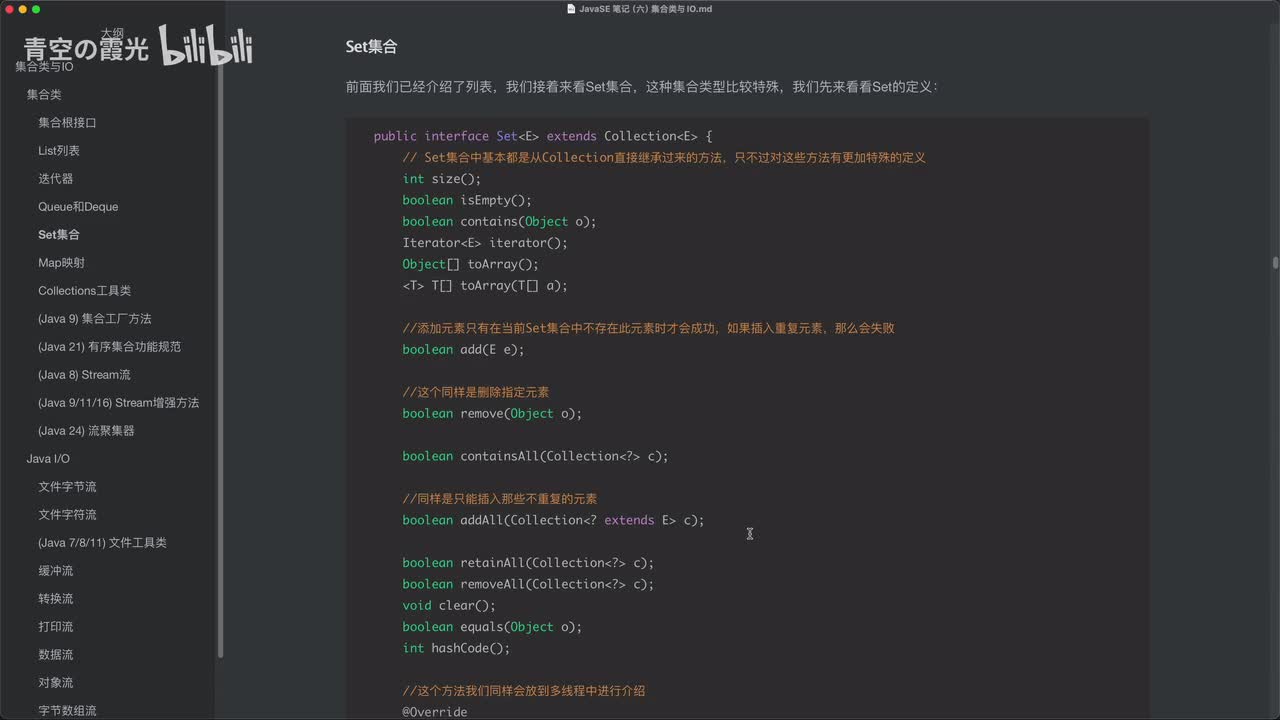1280x720 pixels.
Task: Jump to (Java 9) 集合工厂方法
Action: [95, 318]
